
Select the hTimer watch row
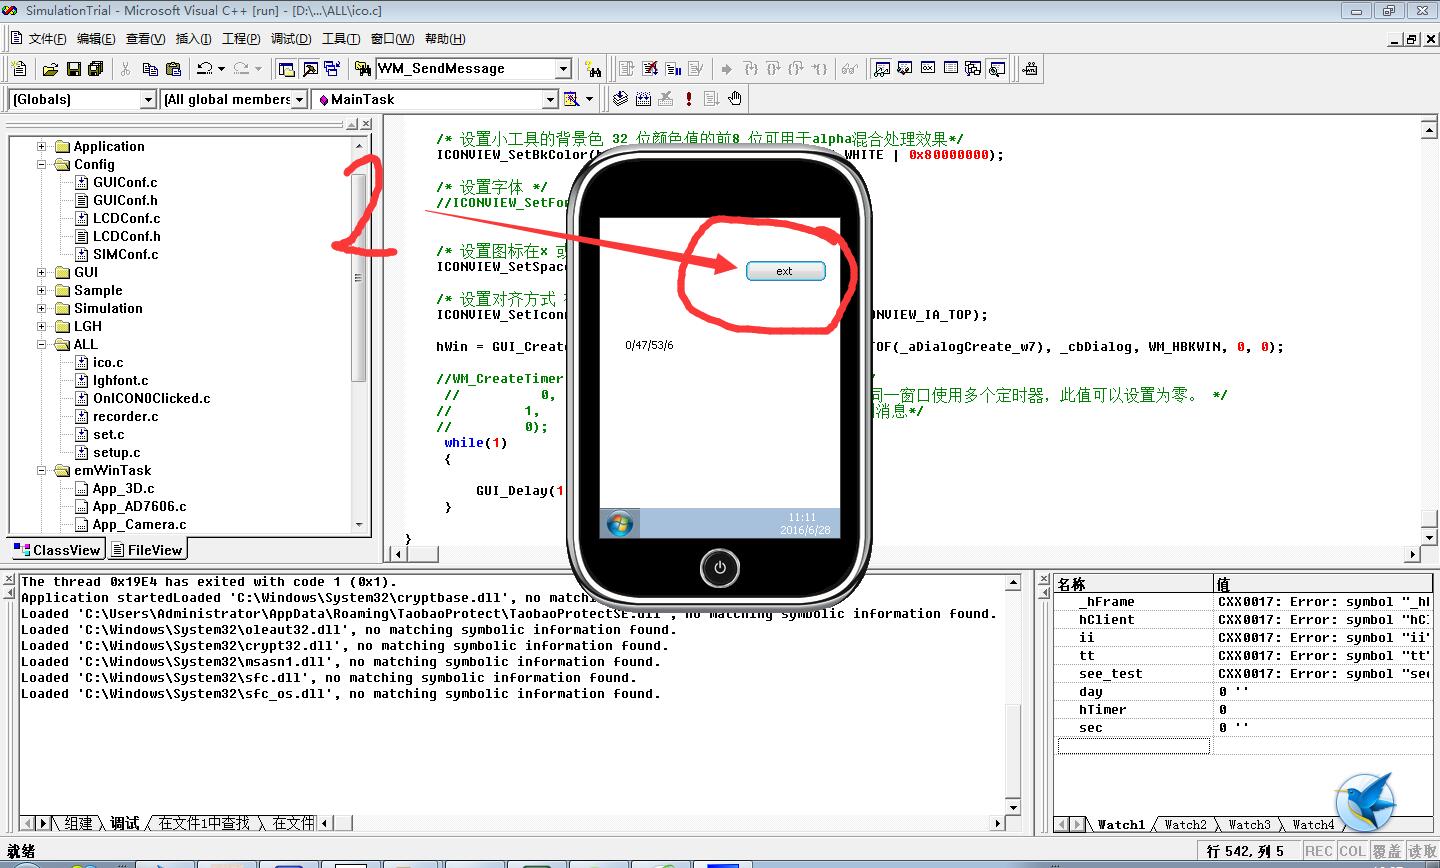pyautogui.click(x=1243, y=709)
